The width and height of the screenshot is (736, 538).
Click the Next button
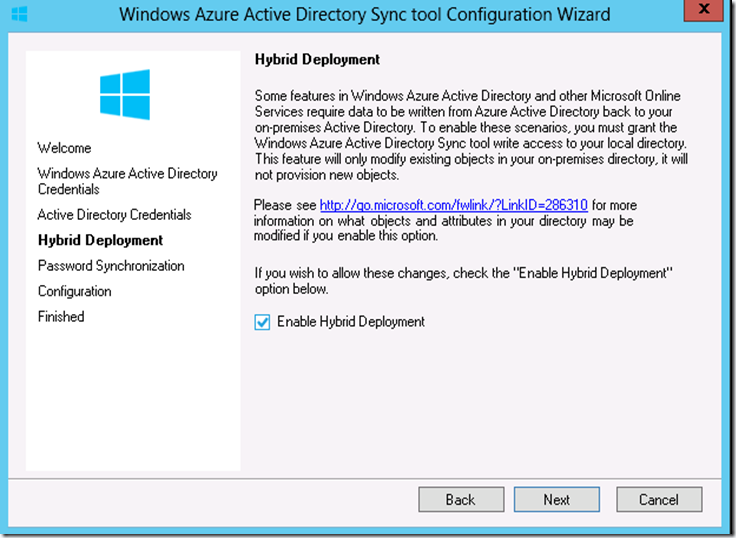[557, 500]
